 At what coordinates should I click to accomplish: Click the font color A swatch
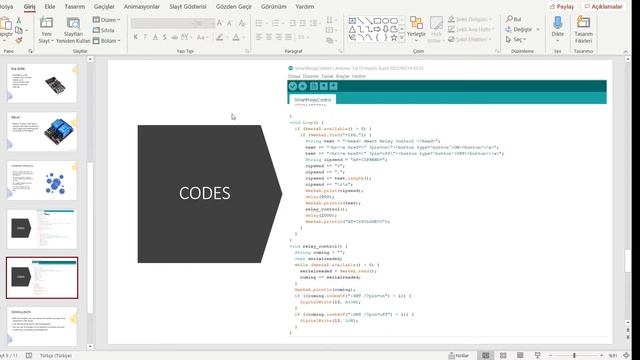point(236,37)
